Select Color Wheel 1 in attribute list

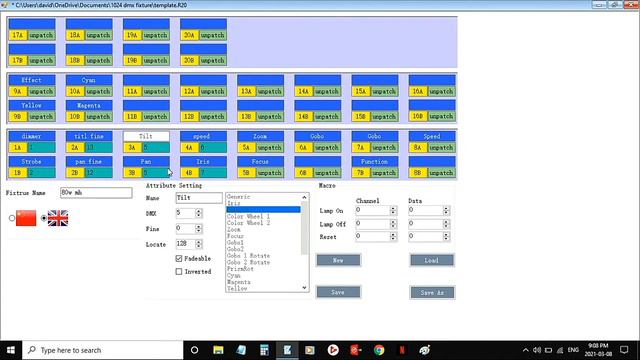pos(248,216)
